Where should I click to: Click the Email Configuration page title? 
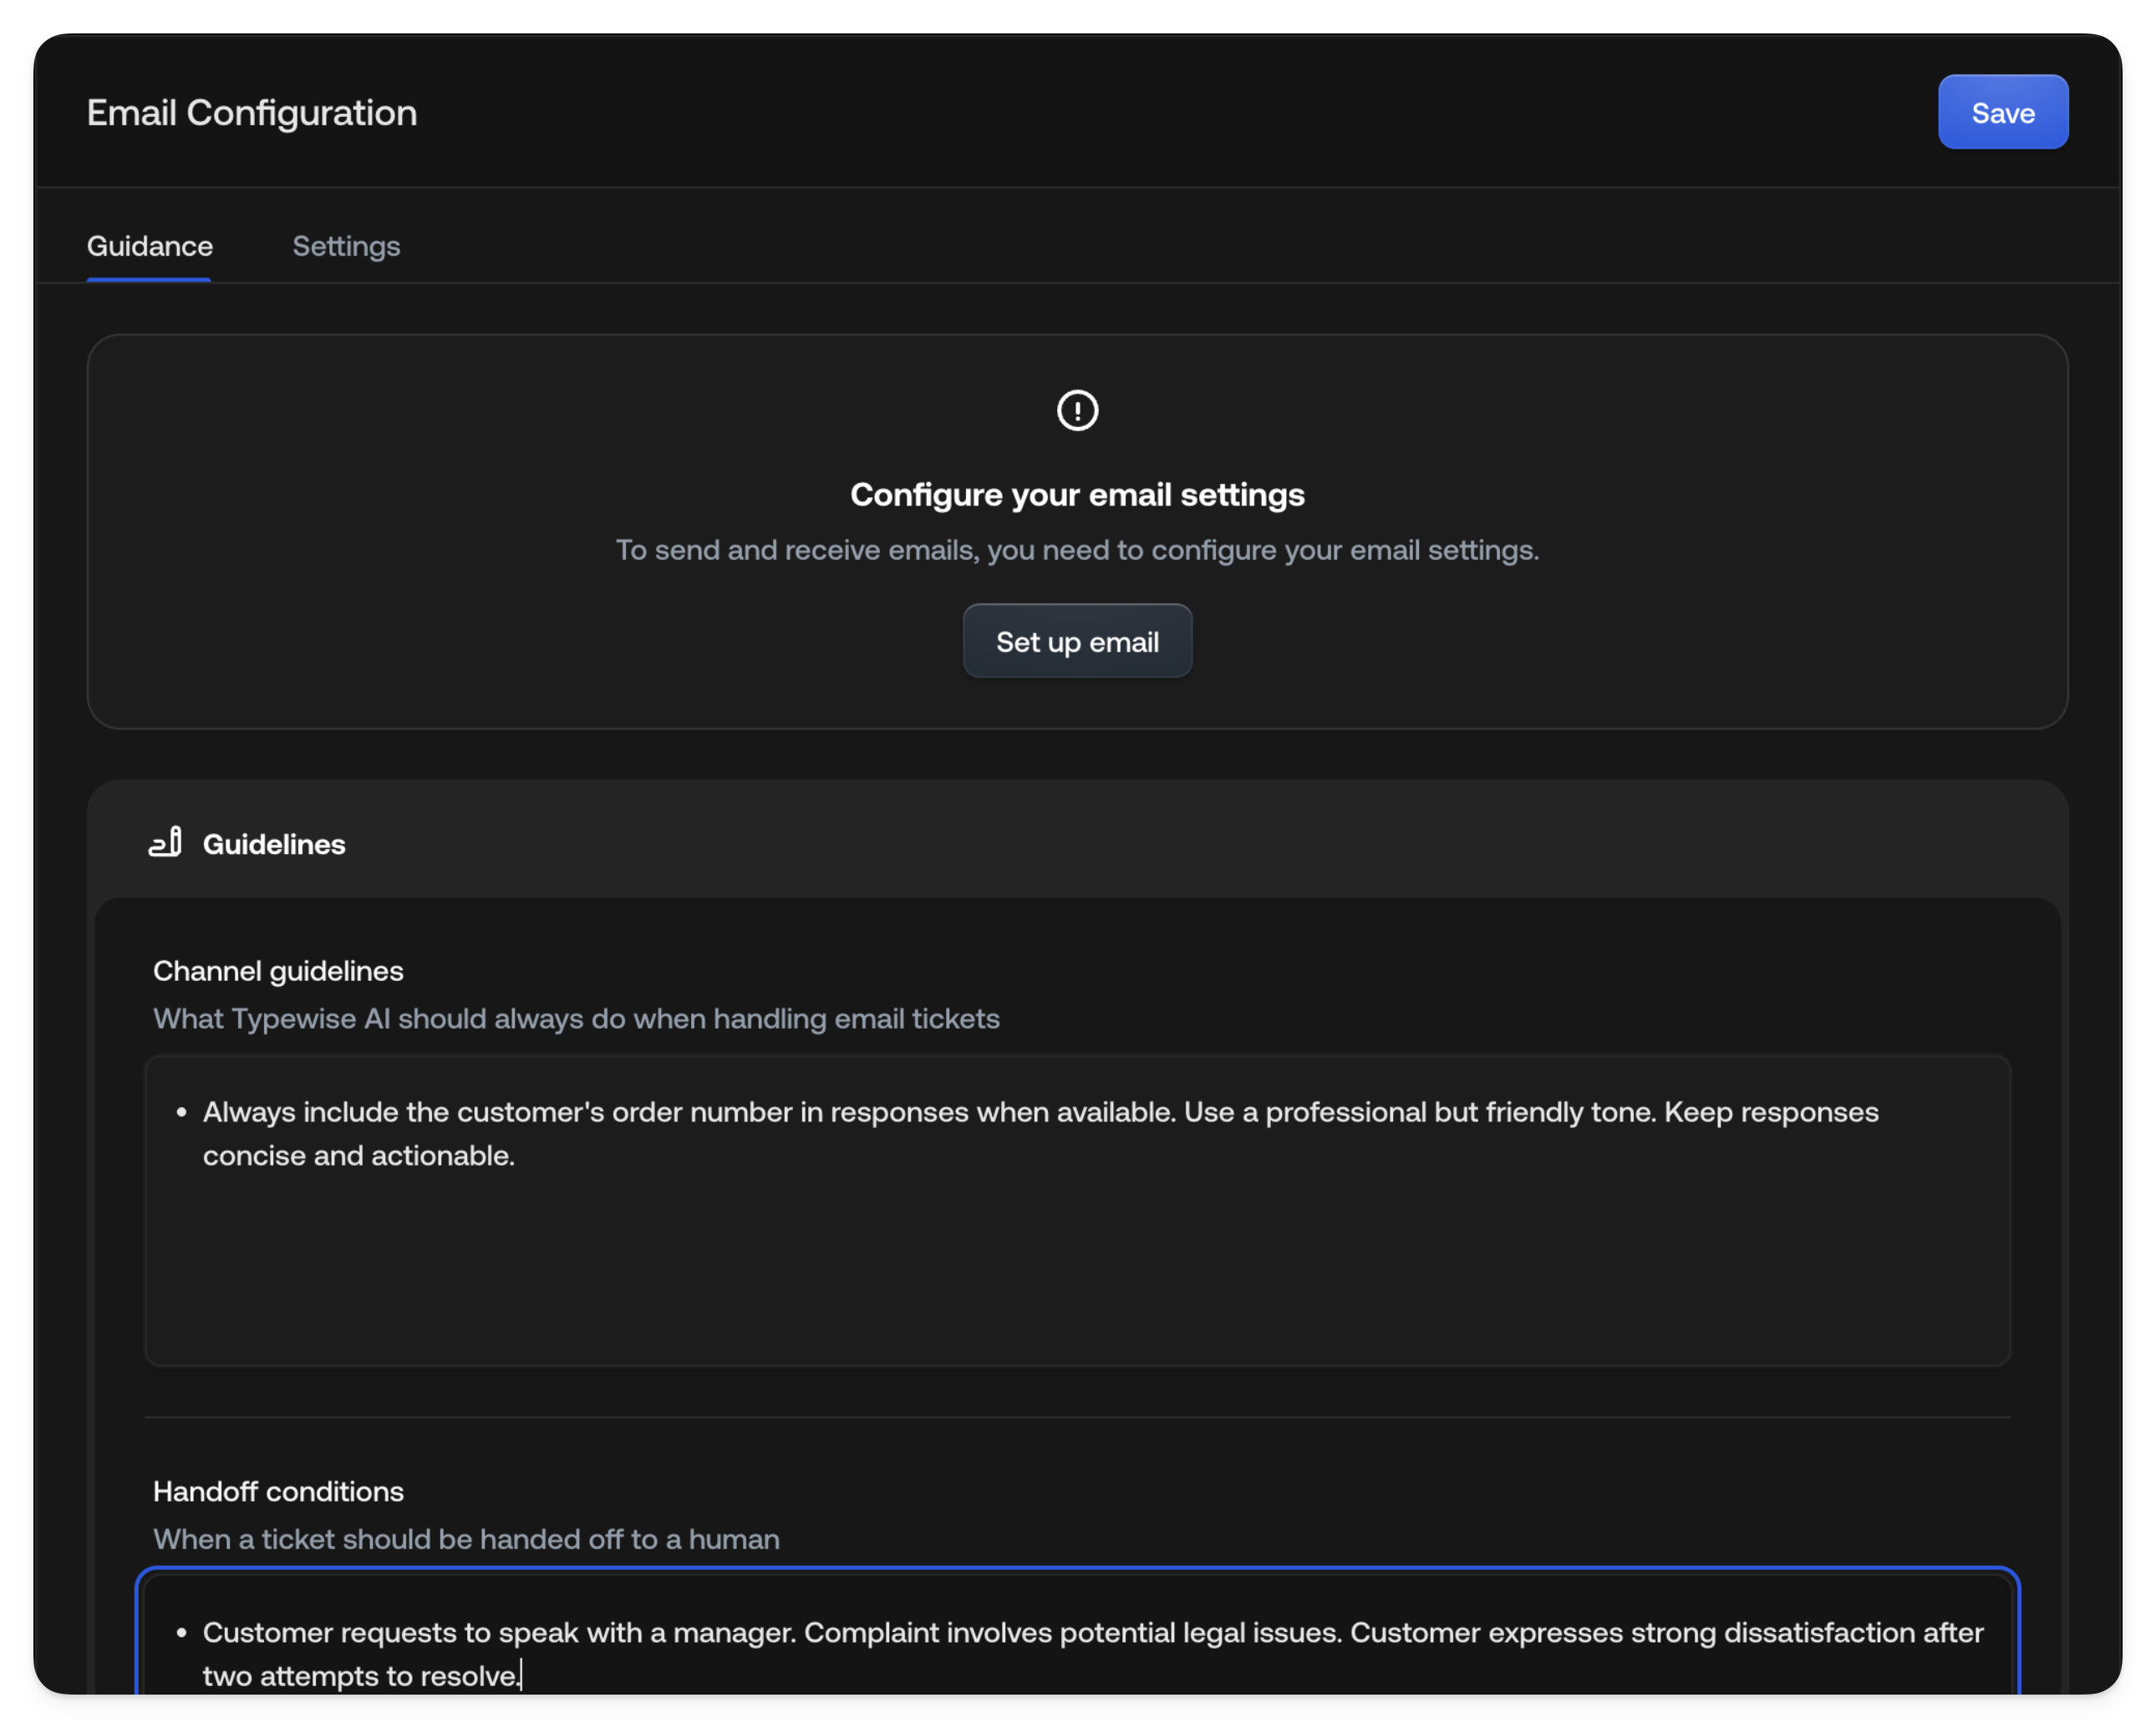252,112
